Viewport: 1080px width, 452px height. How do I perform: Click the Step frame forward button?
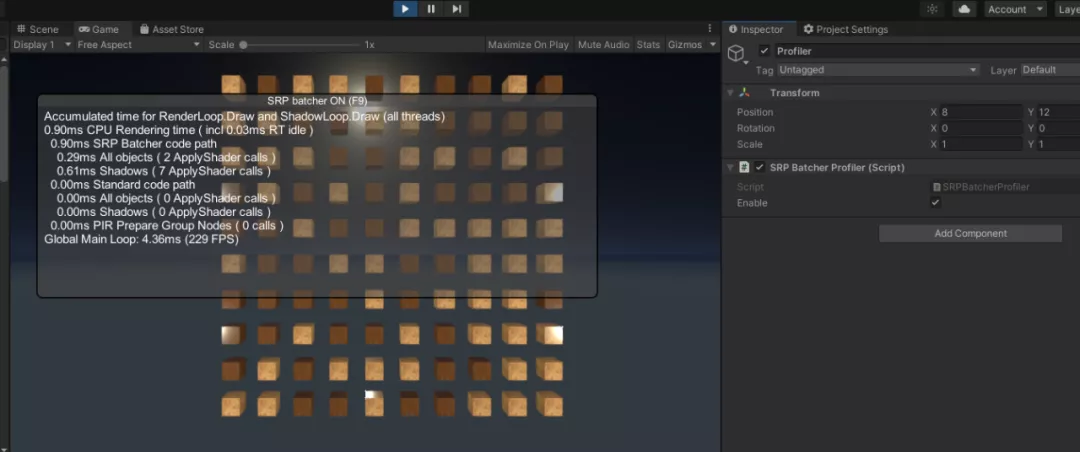click(x=457, y=9)
